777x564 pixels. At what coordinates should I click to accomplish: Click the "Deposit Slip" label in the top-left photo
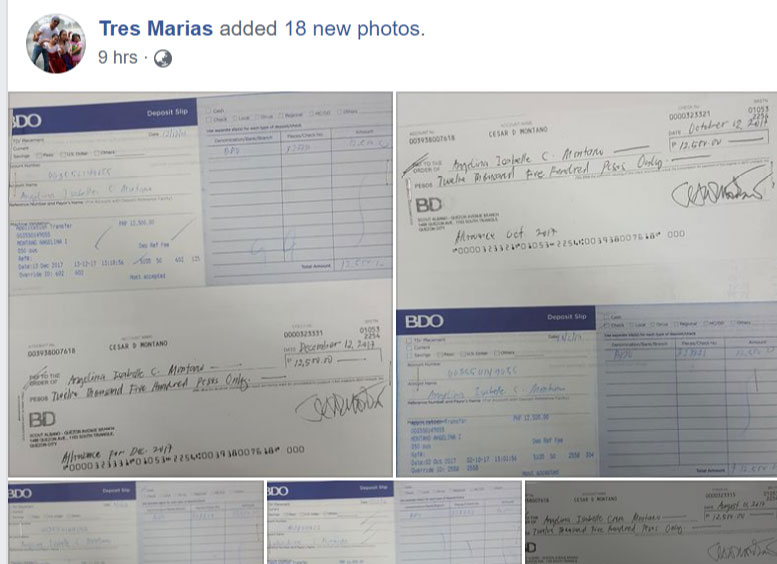167,113
